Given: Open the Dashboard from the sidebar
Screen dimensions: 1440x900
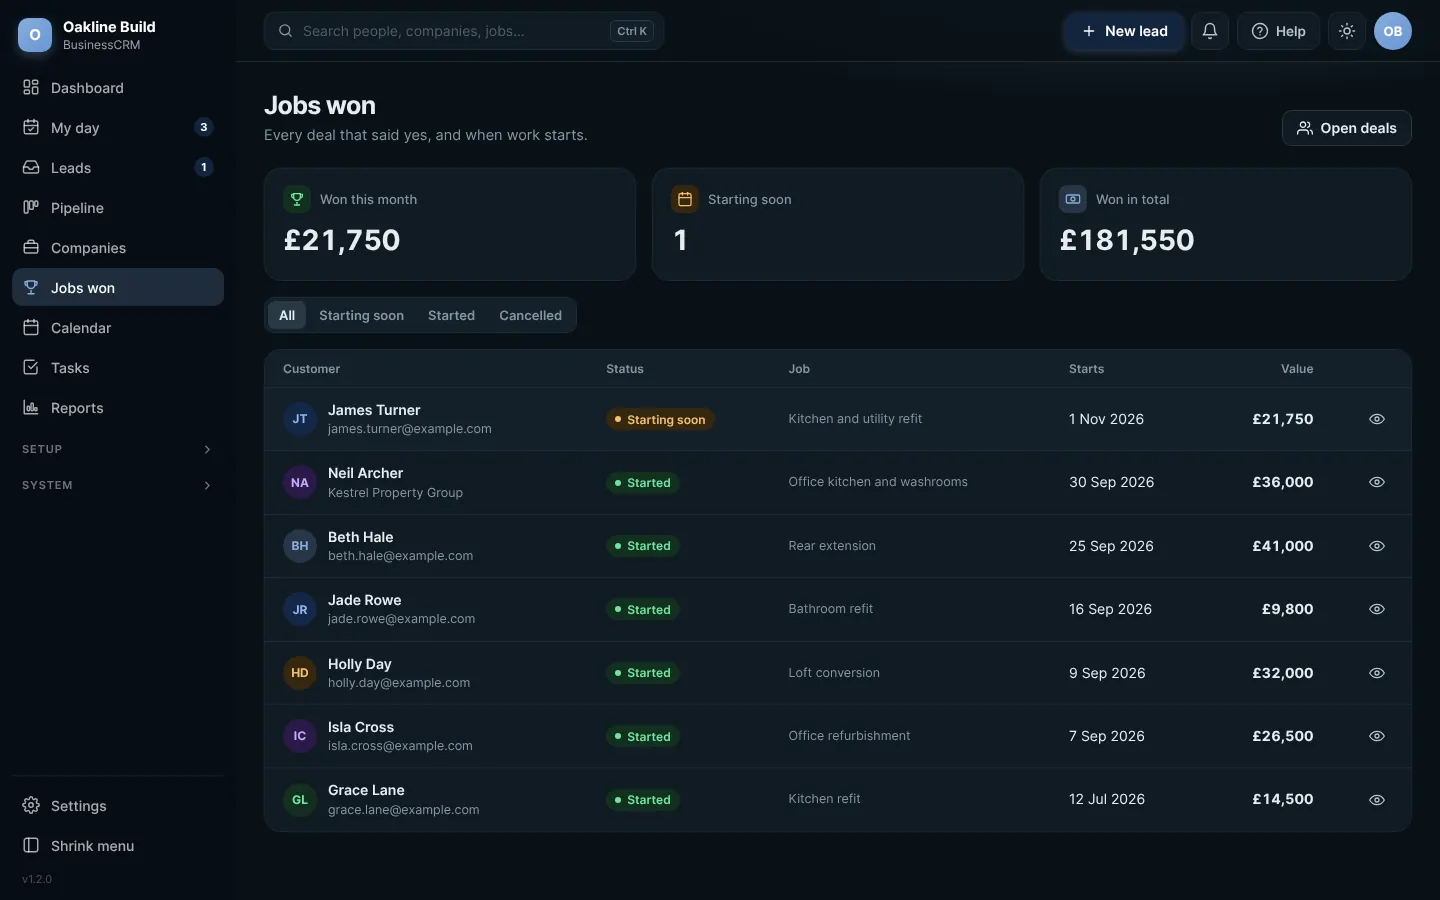Looking at the screenshot, I should (x=118, y=88).
